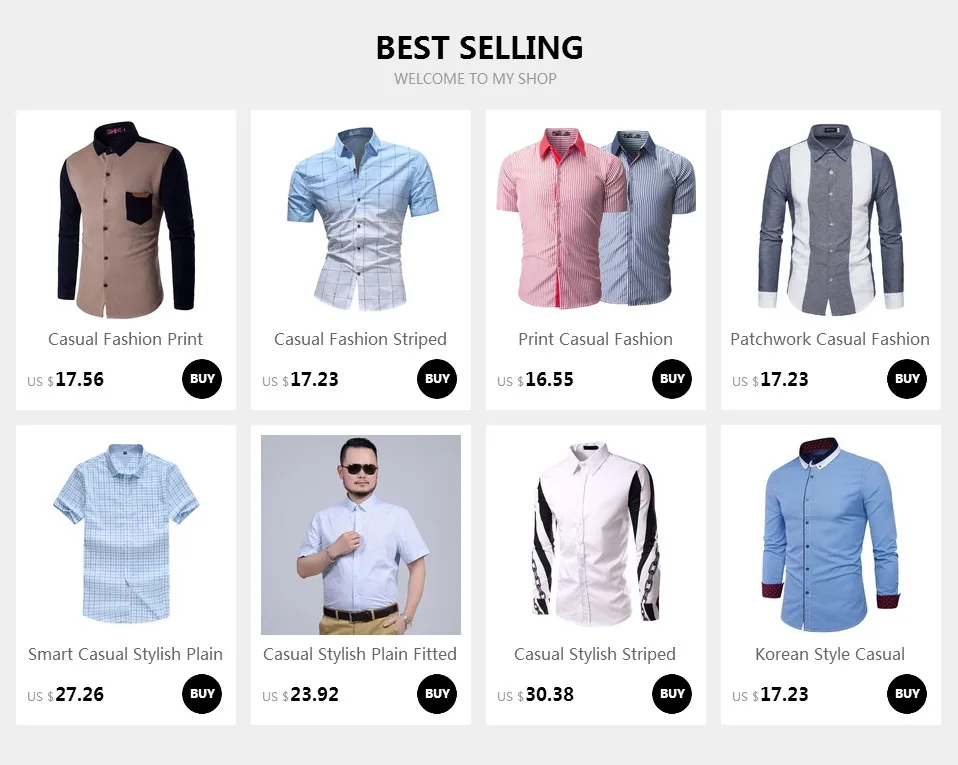The image size is (958, 765).
Task: Click BUY button for $16.55 Print Casual Fashion
Action: (672, 379)
